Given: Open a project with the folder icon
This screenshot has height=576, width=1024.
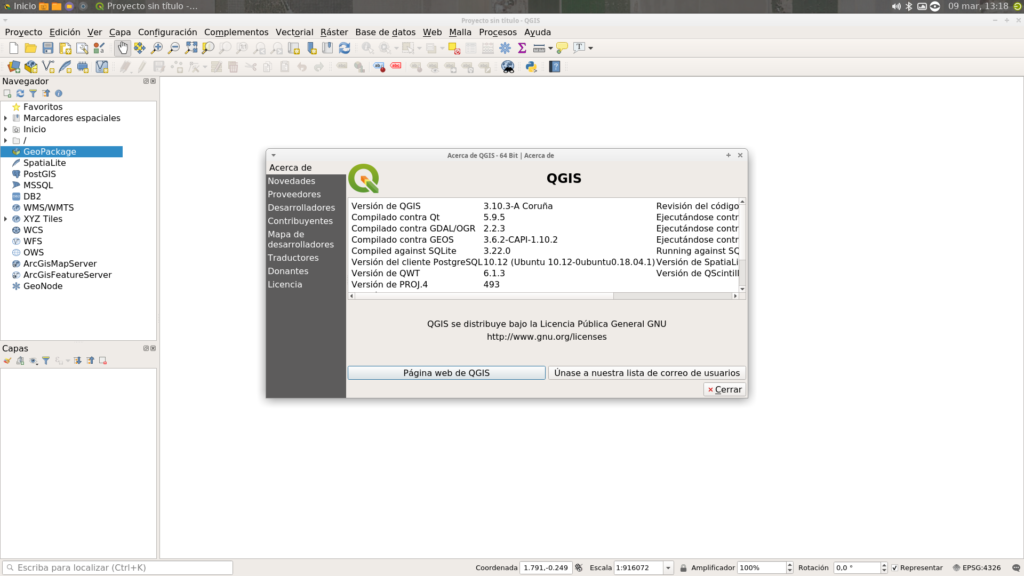Looking at the screenshot, I should (30, 48).
